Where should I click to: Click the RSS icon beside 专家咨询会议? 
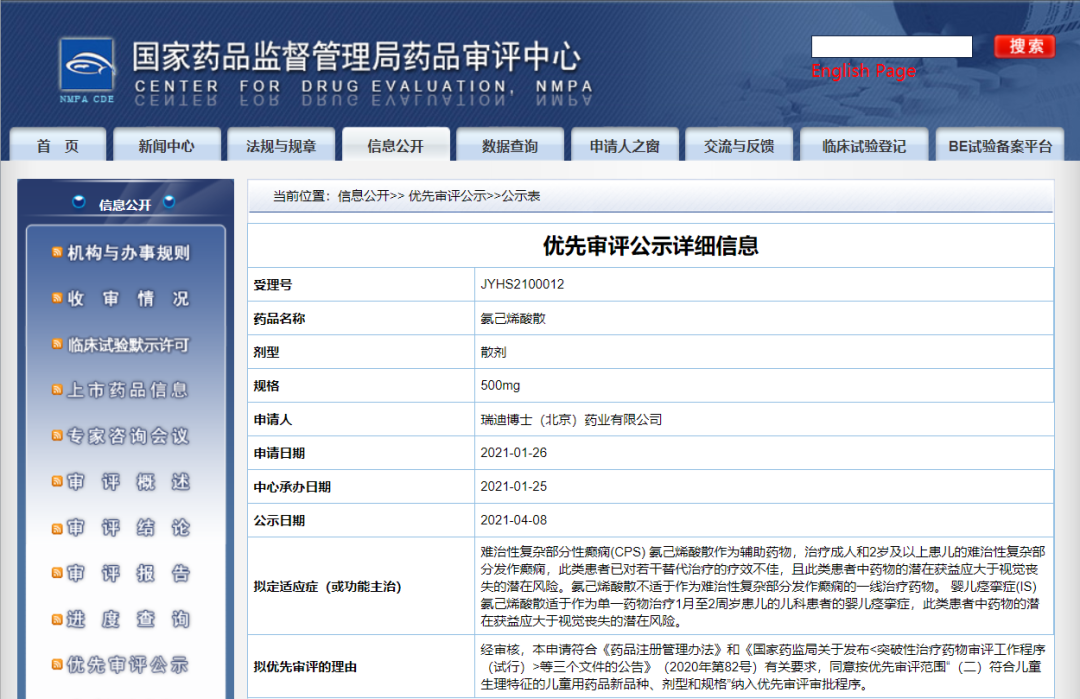pos(57,435)
